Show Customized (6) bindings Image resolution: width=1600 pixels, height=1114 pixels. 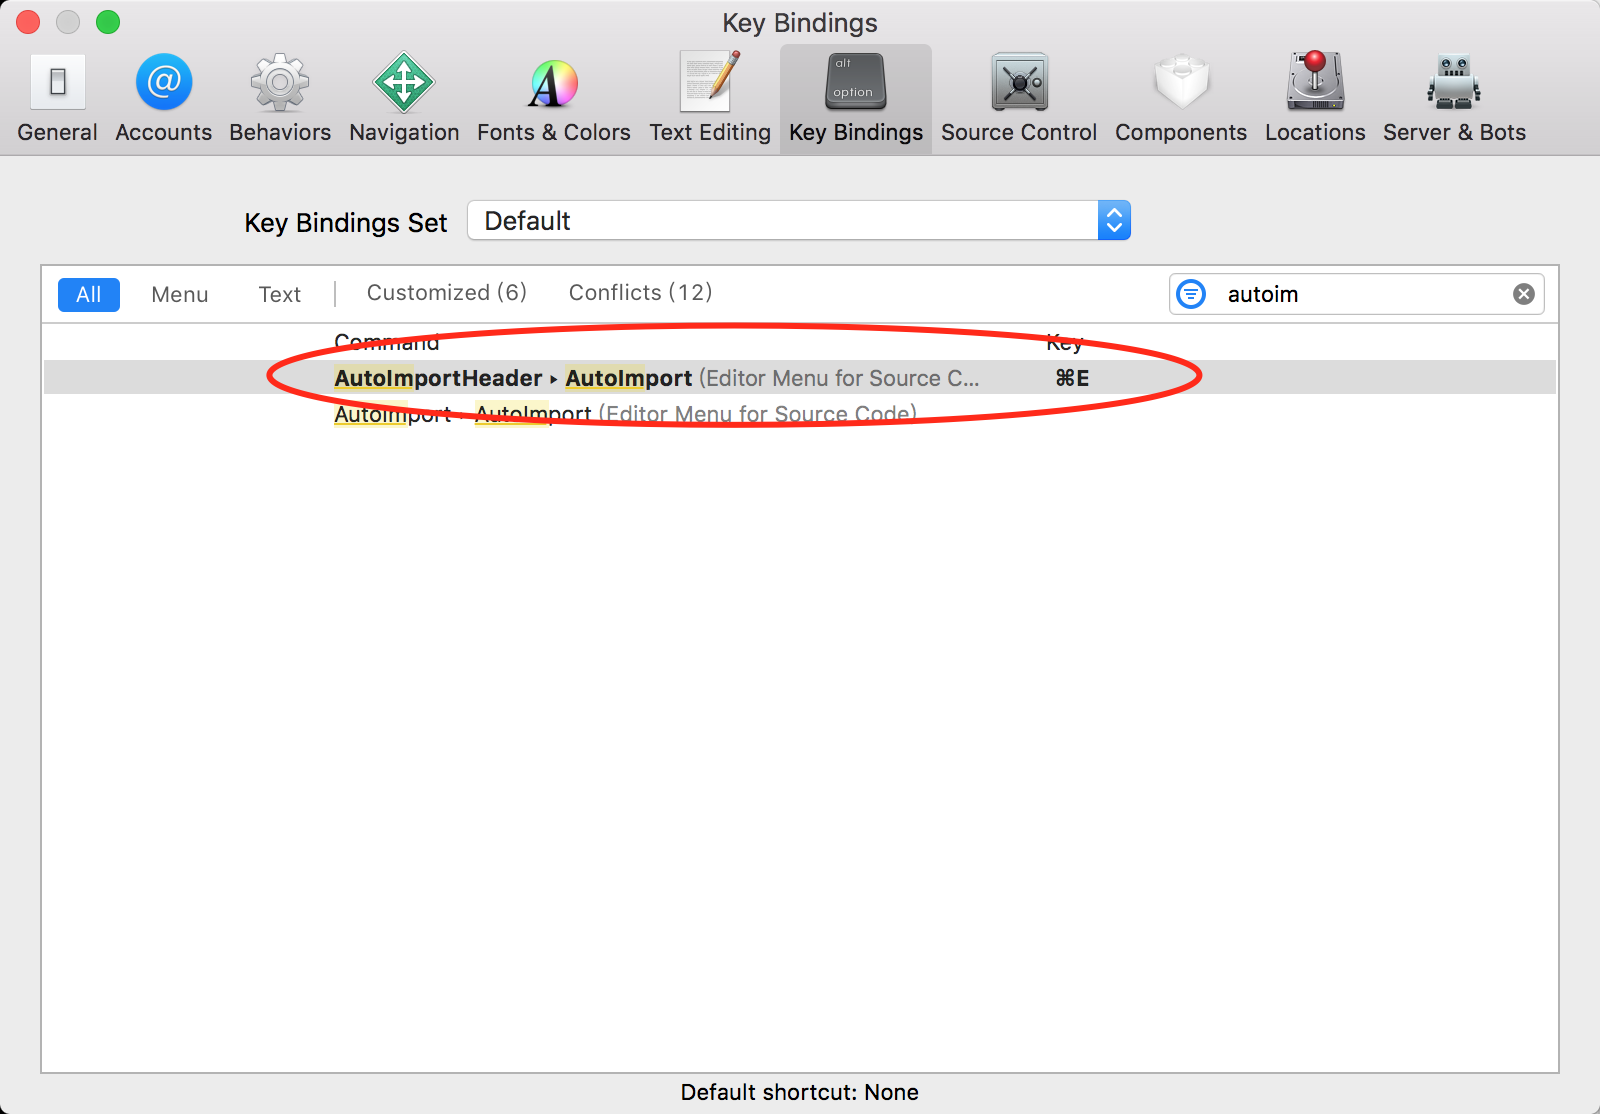click(447, 292)
